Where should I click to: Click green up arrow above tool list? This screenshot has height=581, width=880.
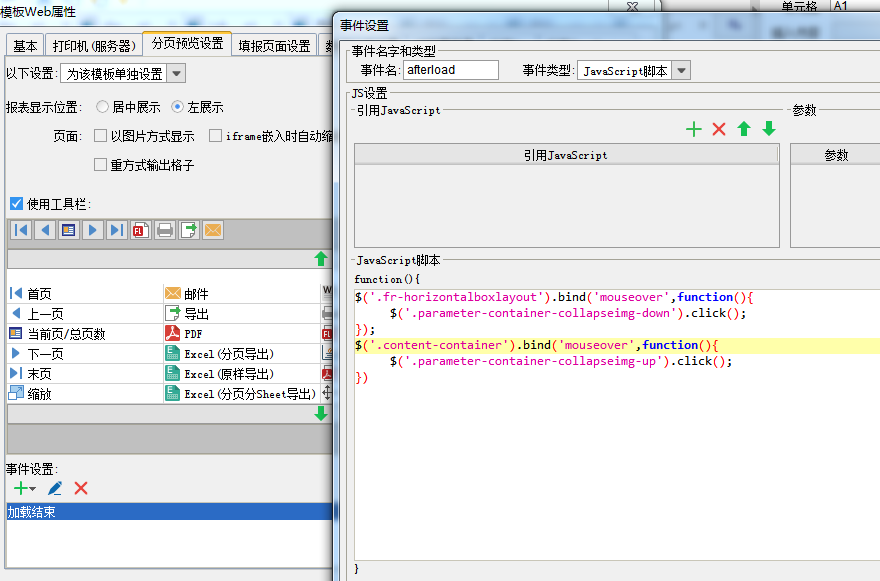click(x=321, y=259)
